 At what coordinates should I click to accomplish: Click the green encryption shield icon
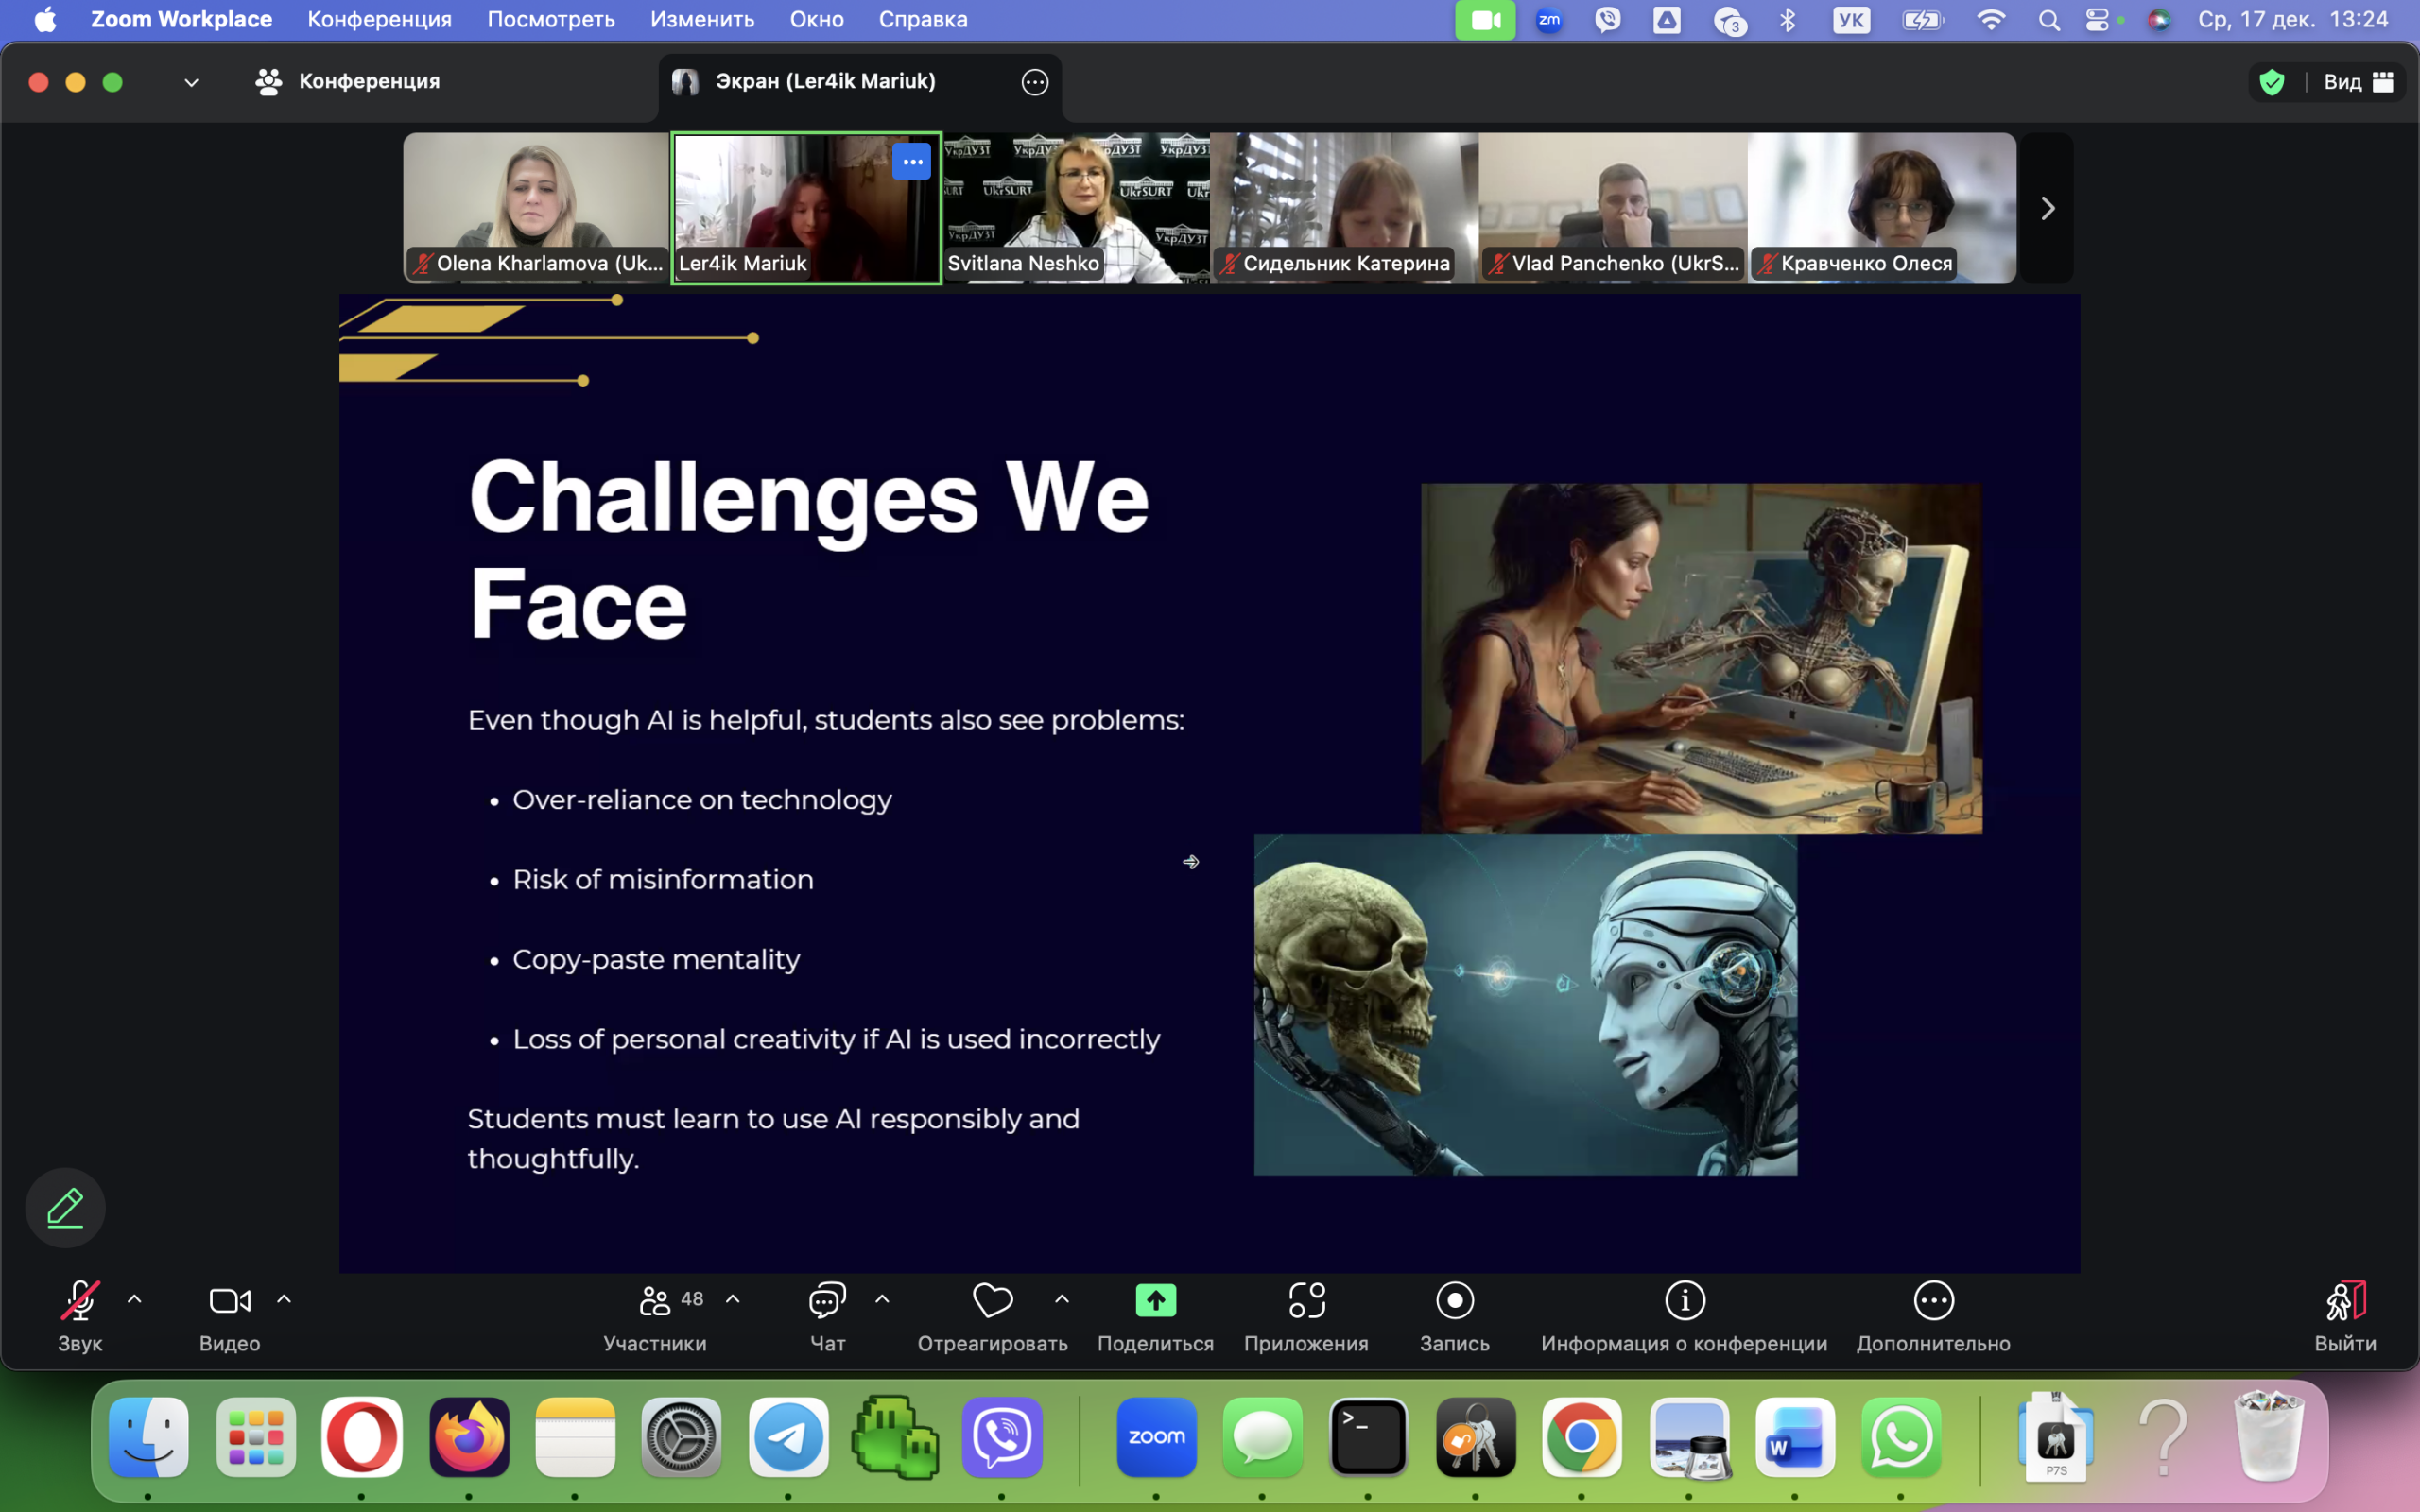pos(2272,82)
